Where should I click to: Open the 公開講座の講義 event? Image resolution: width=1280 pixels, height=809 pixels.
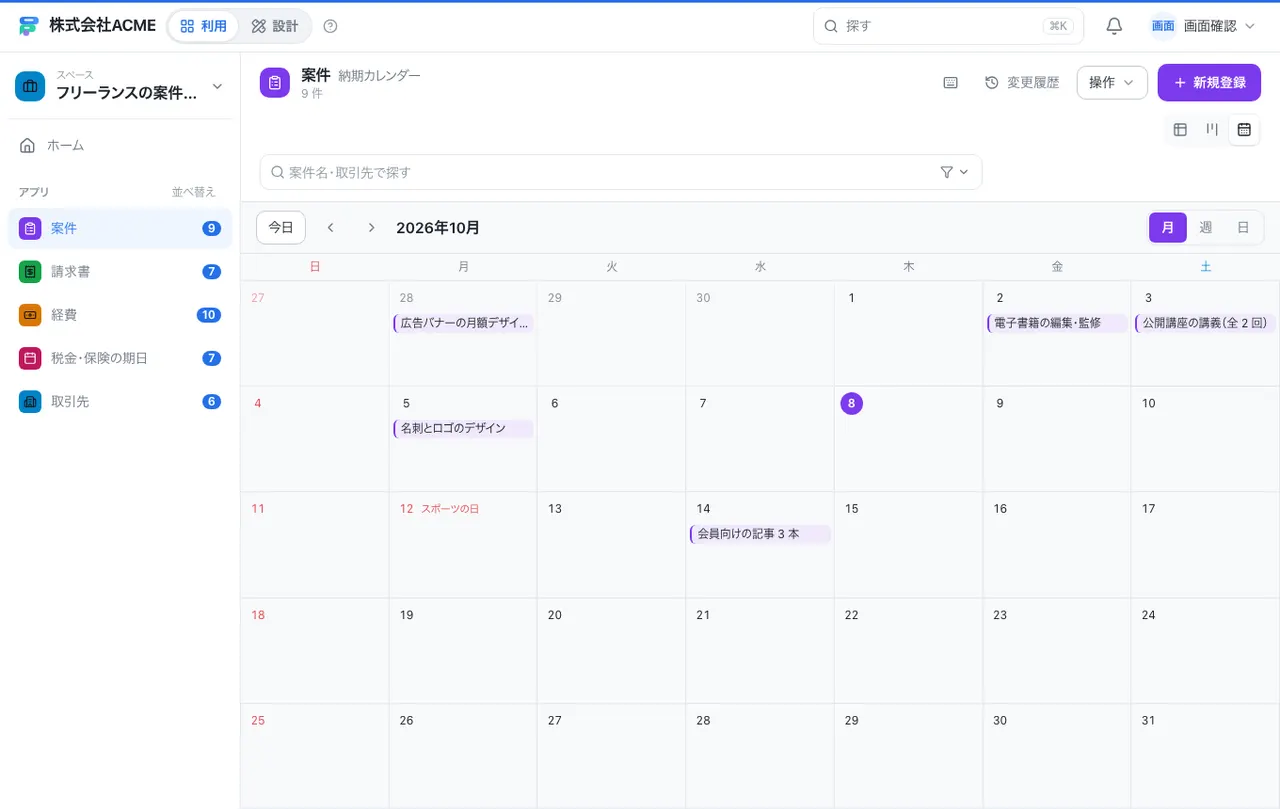(1205, 323)
